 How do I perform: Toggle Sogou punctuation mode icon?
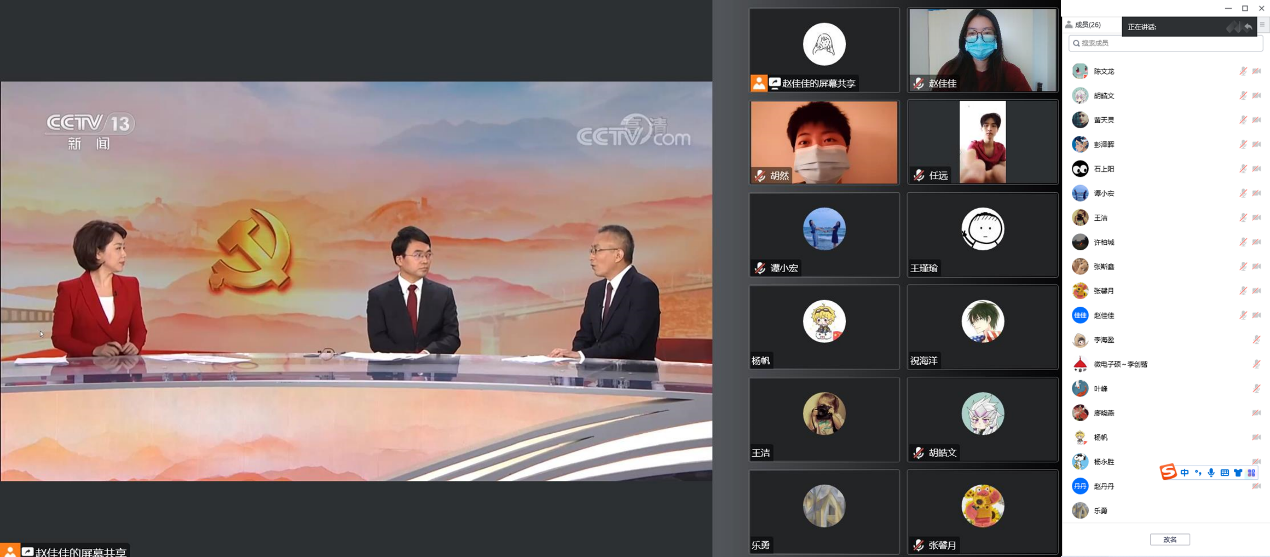[1198, 472]
